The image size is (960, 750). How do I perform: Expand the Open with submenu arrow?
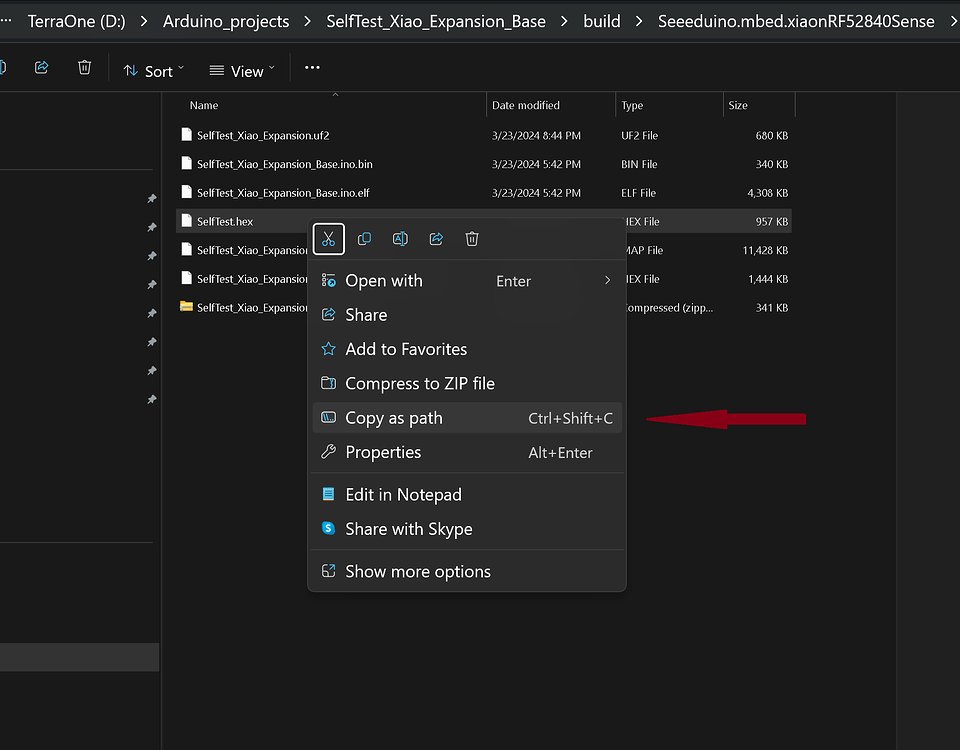(x=607, y=280)
